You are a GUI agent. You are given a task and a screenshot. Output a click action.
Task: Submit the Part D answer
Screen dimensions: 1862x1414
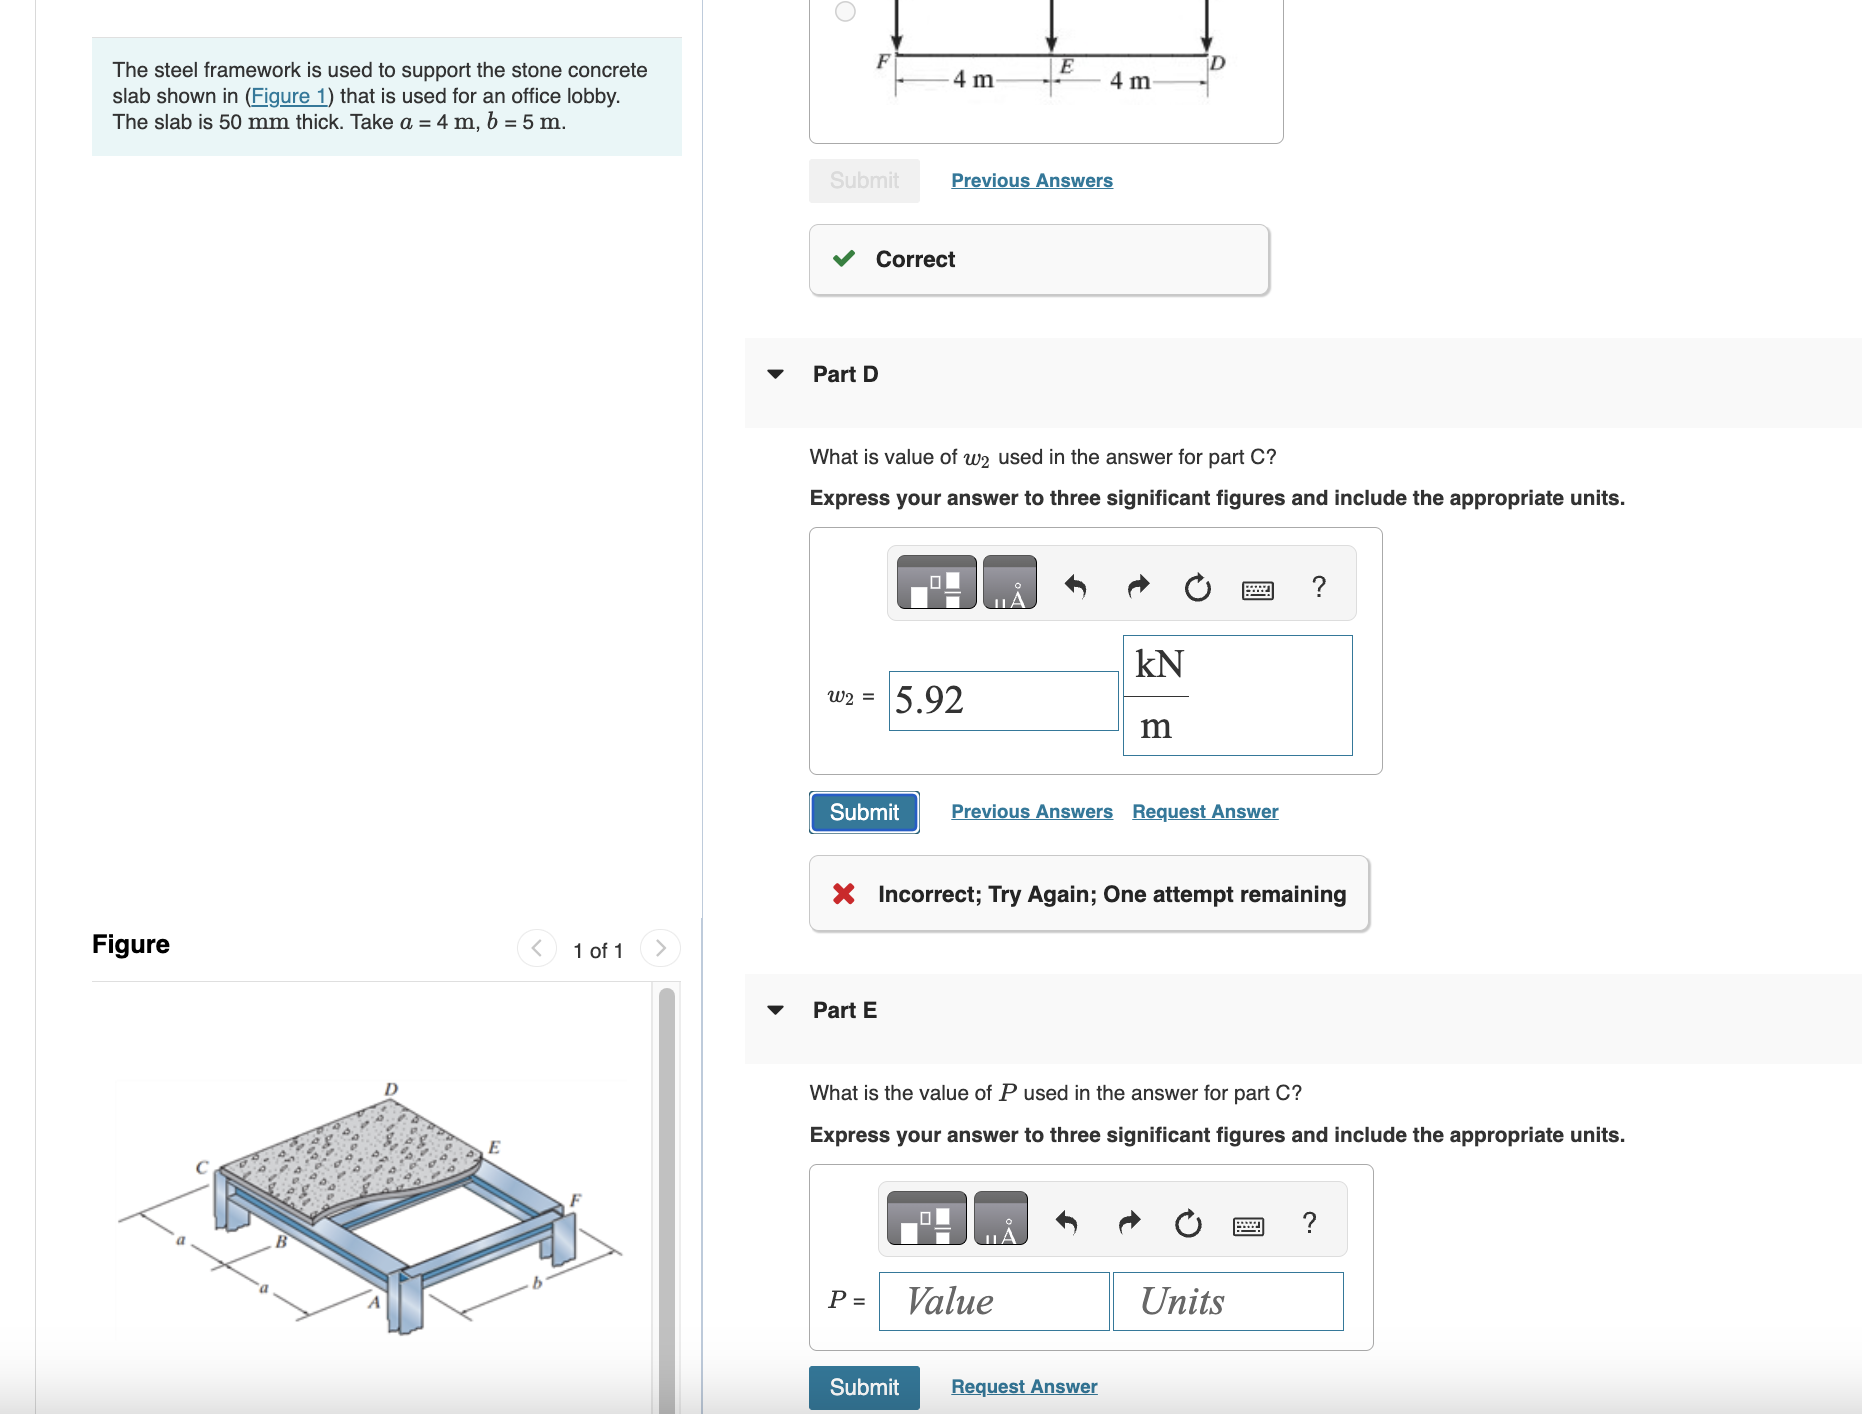point(864,812)
